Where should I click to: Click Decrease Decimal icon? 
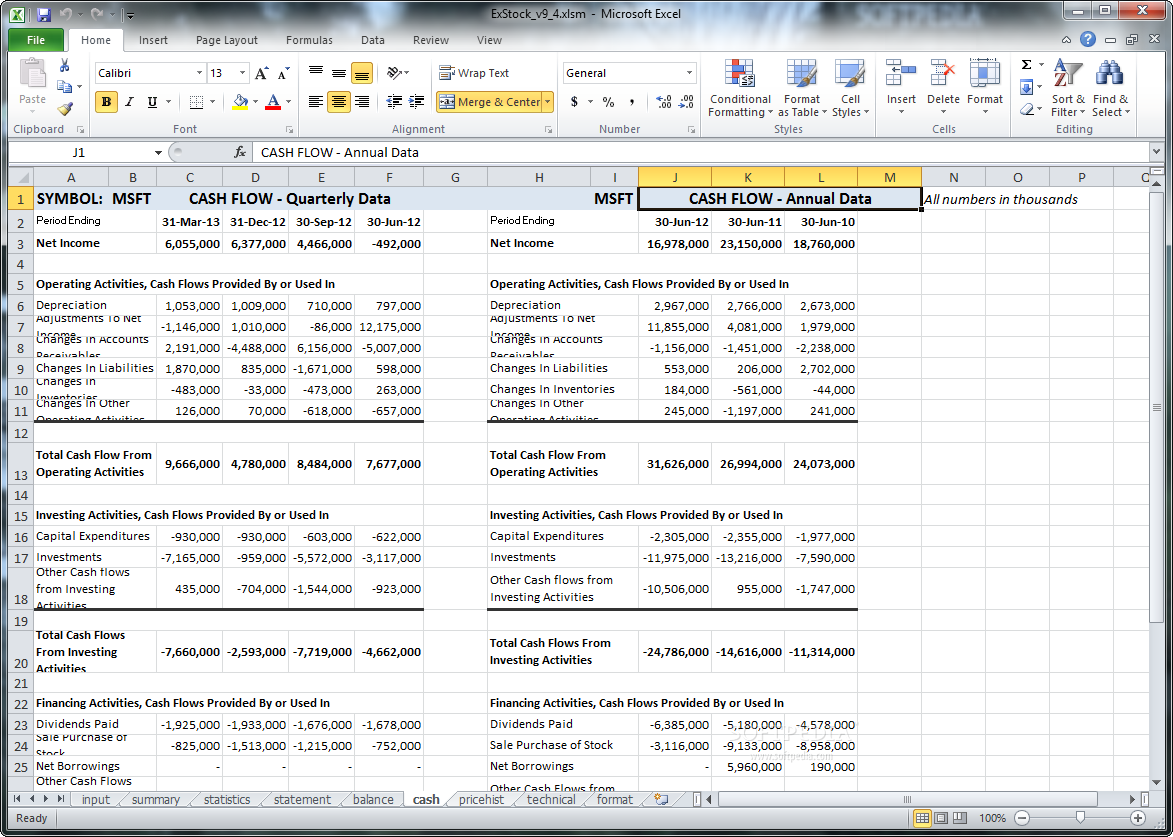pos(686,102)
